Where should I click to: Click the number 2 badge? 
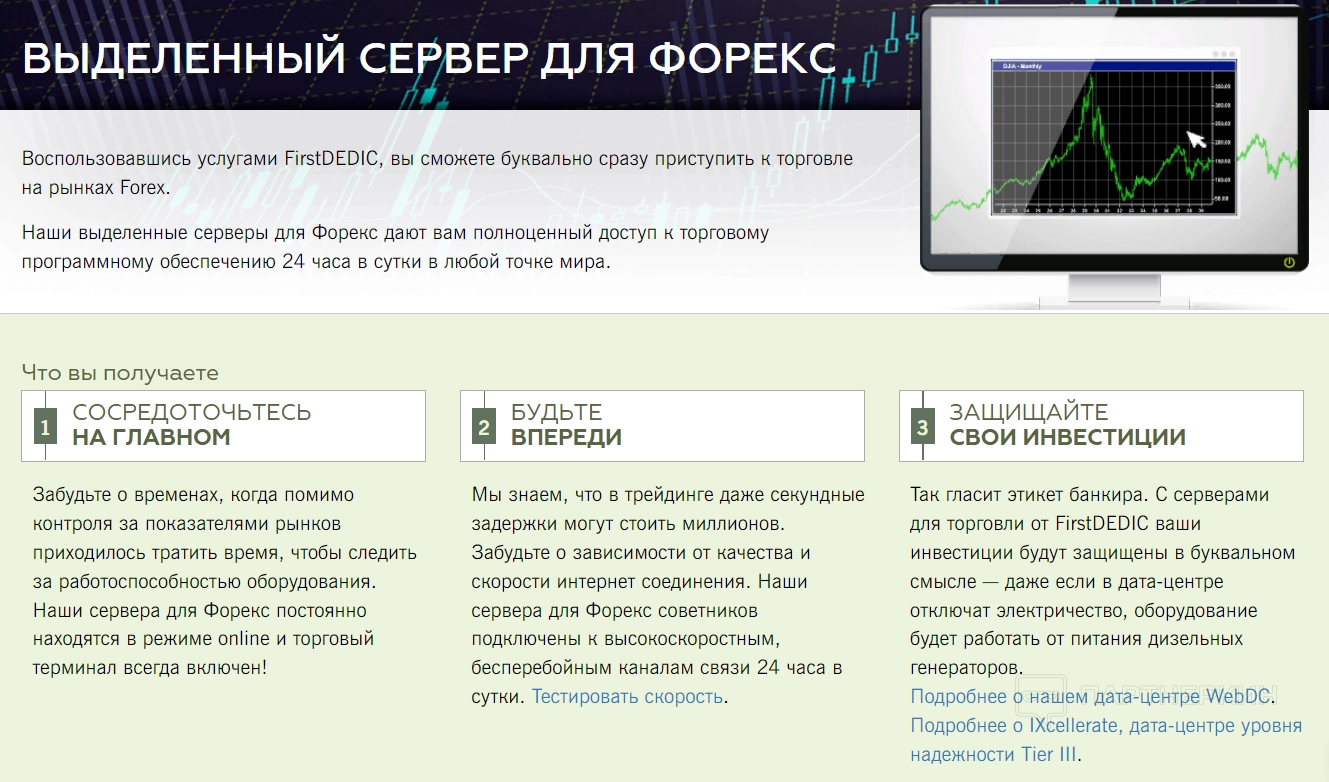tap(484, 428)
